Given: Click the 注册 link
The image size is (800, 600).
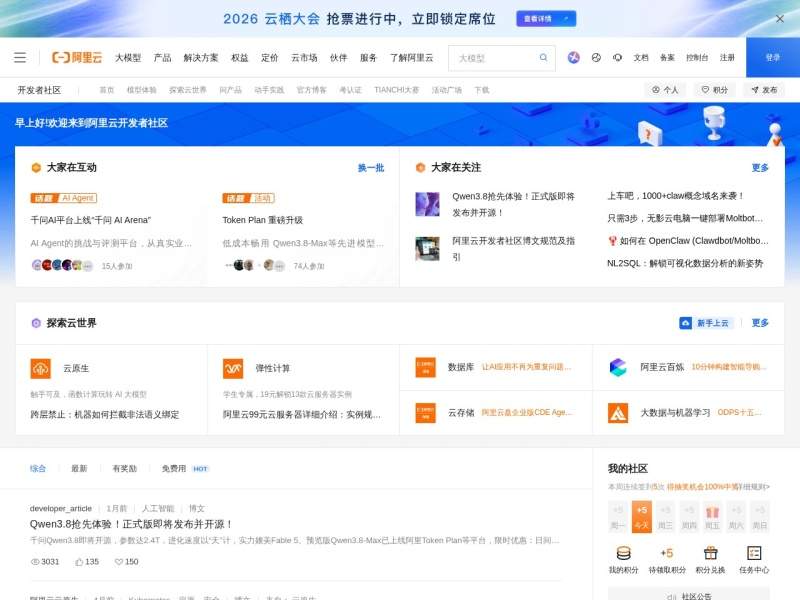Looking at the screenshot, I should click(727, 58).
